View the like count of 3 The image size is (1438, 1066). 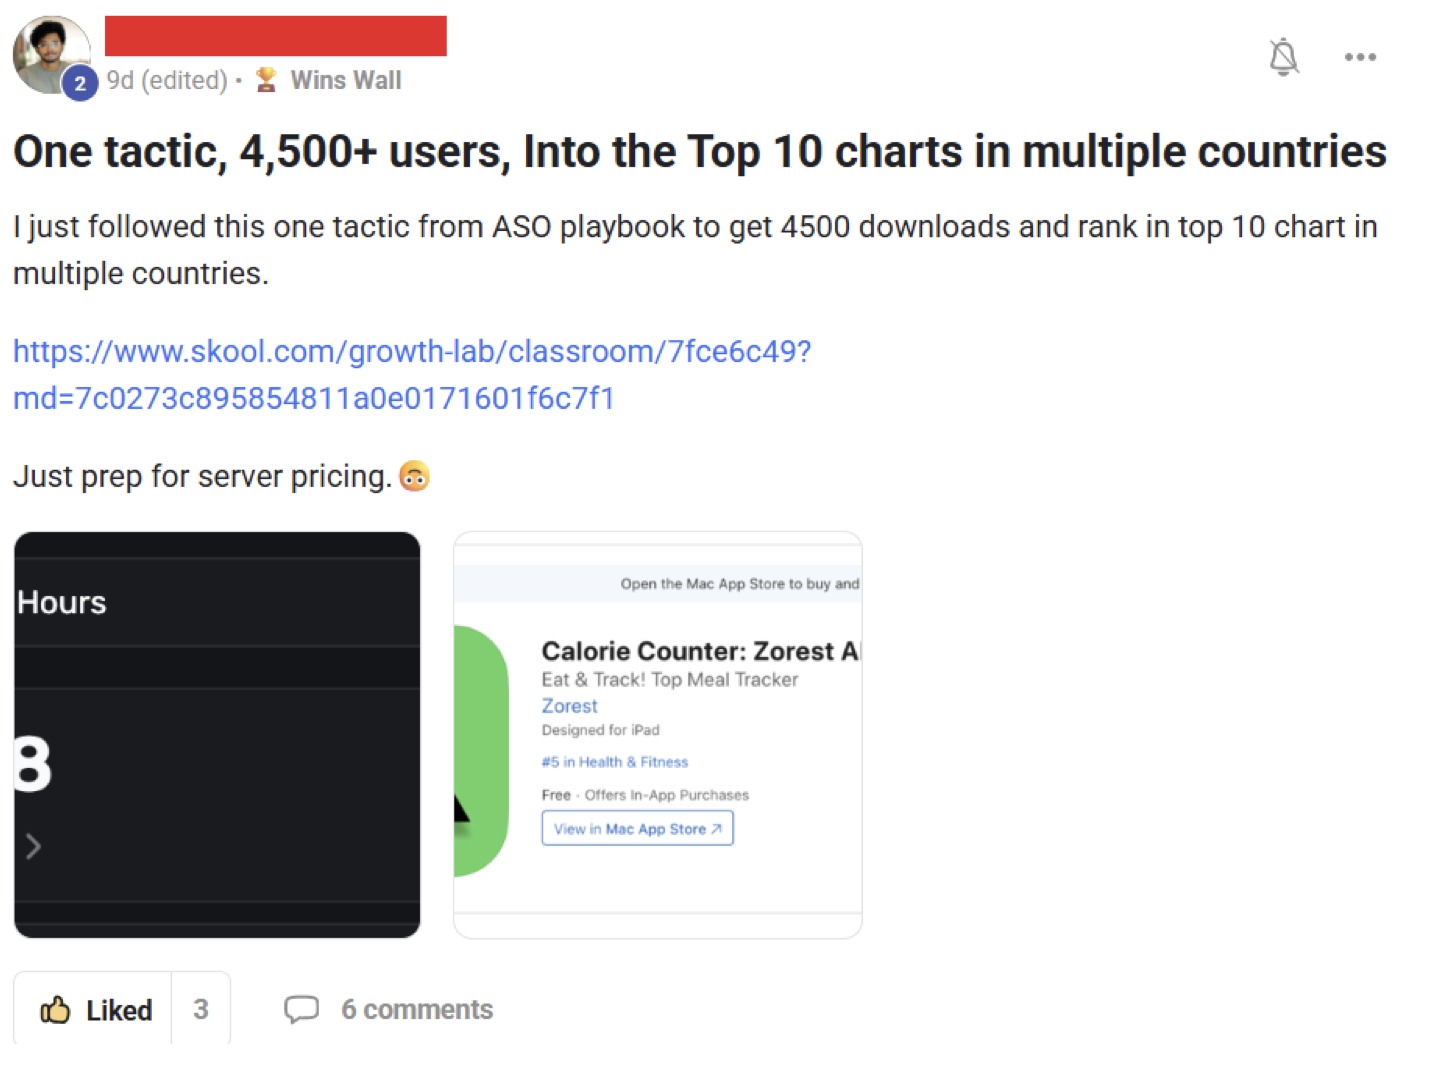click(201, 1010)
